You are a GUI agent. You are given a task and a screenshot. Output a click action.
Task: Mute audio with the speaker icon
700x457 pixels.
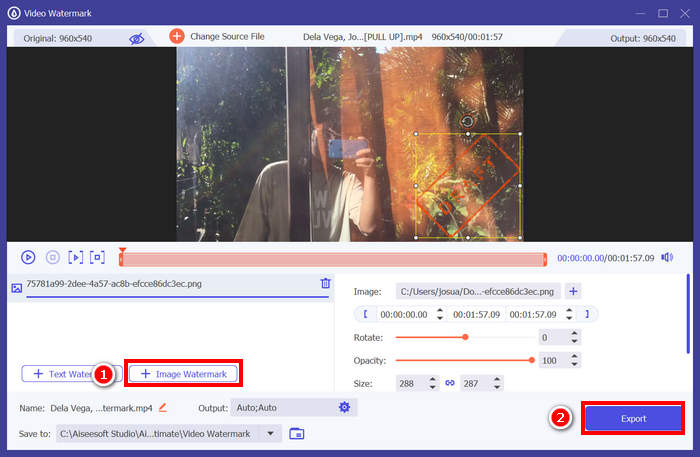click(x=667, y=257)
